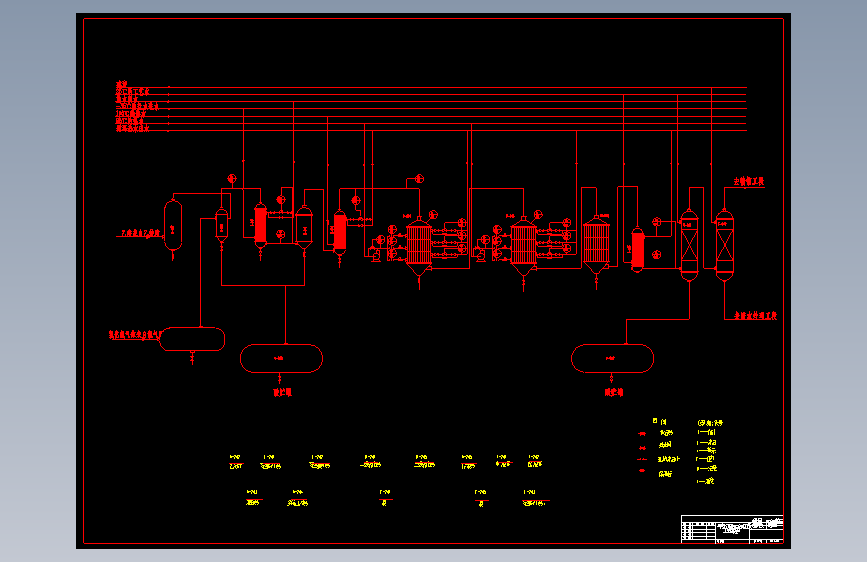Select the second solid red-filled column
Screen dimensions: 867x562
pyautogui.click(x=340, y=233)
